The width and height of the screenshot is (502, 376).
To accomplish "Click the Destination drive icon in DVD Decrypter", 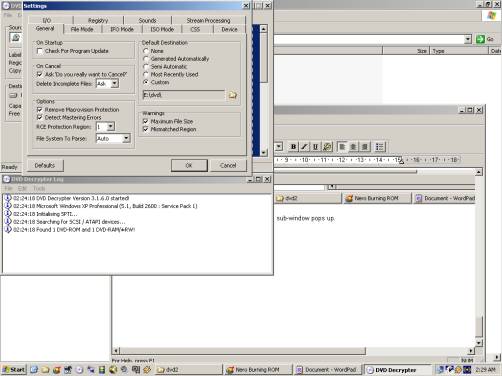I will coord(13,95).
